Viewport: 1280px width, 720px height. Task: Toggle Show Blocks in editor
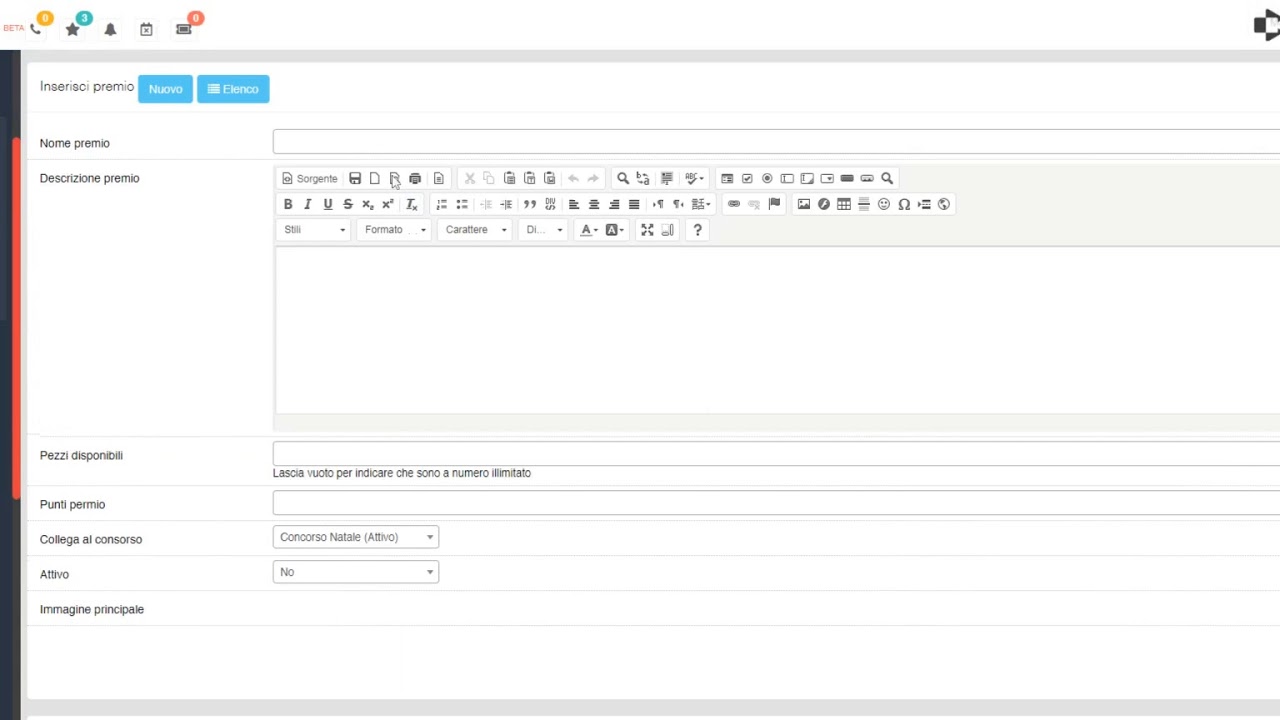668,230
